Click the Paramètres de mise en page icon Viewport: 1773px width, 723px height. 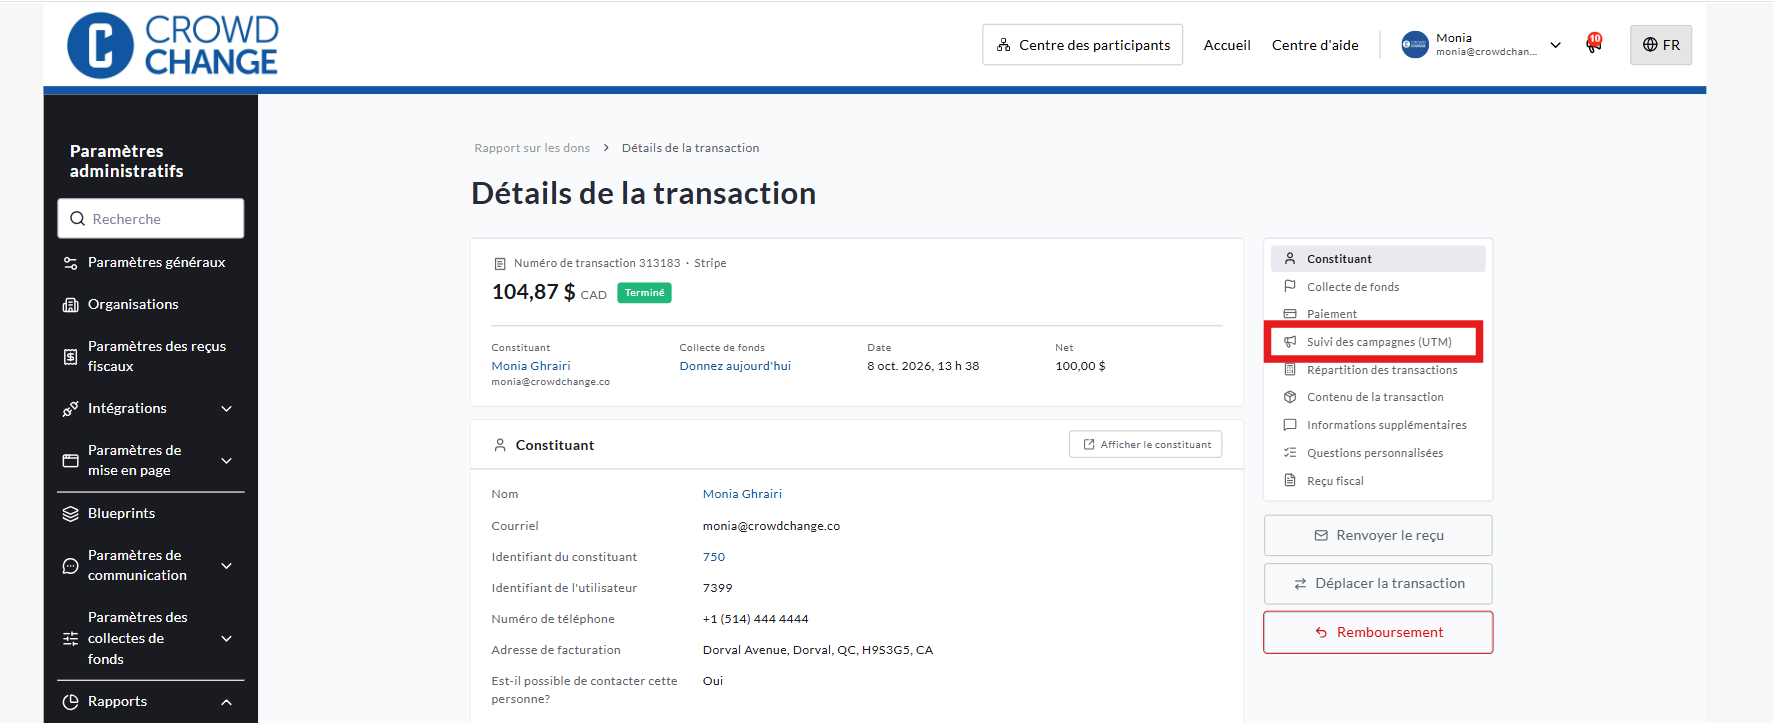[71, 461]
